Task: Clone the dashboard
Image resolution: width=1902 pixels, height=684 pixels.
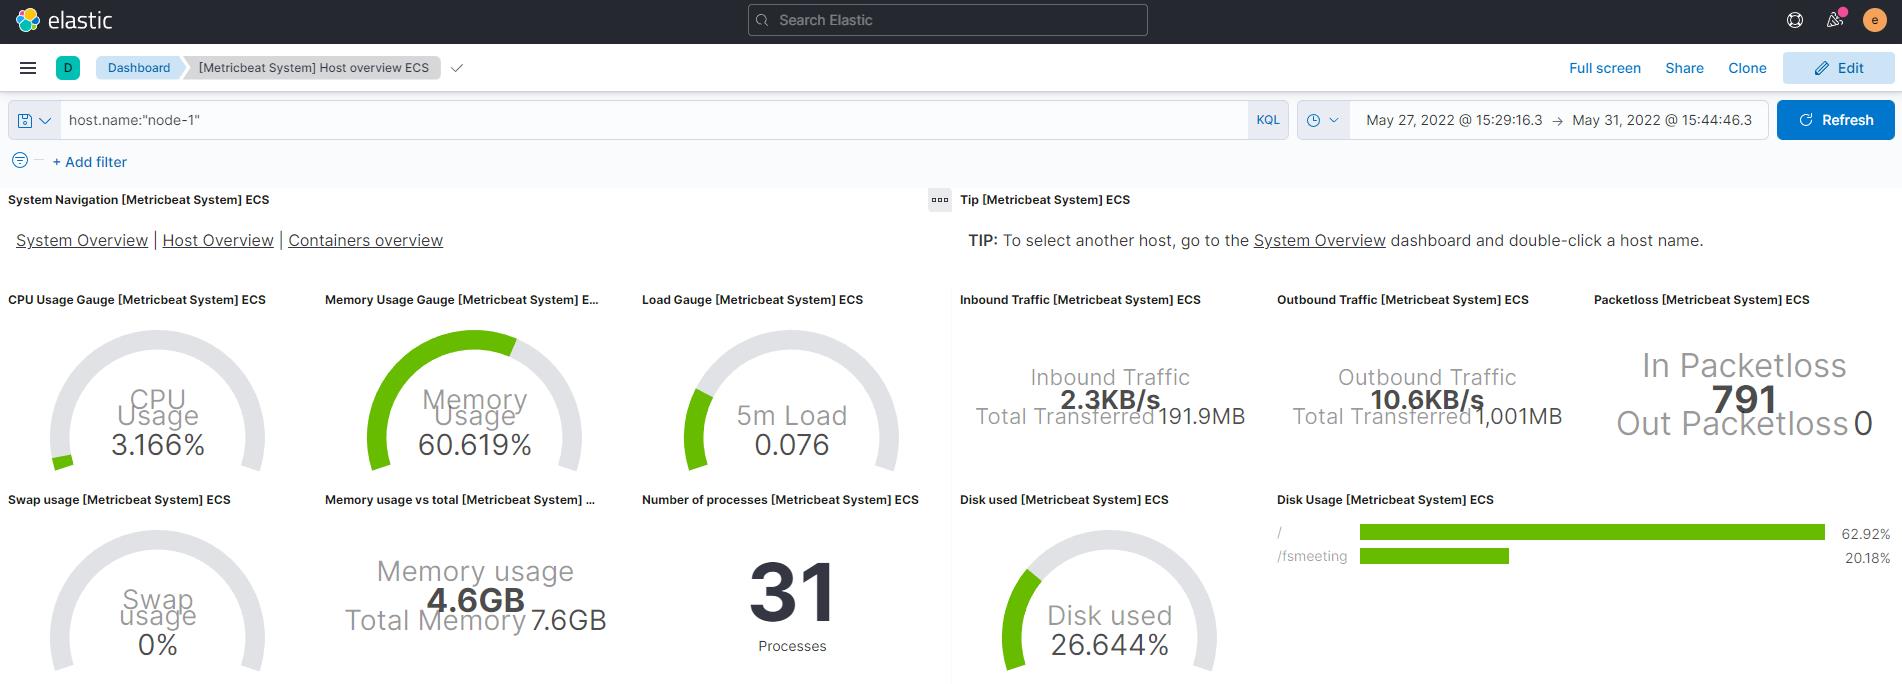Action: [x=1747, y=68]
